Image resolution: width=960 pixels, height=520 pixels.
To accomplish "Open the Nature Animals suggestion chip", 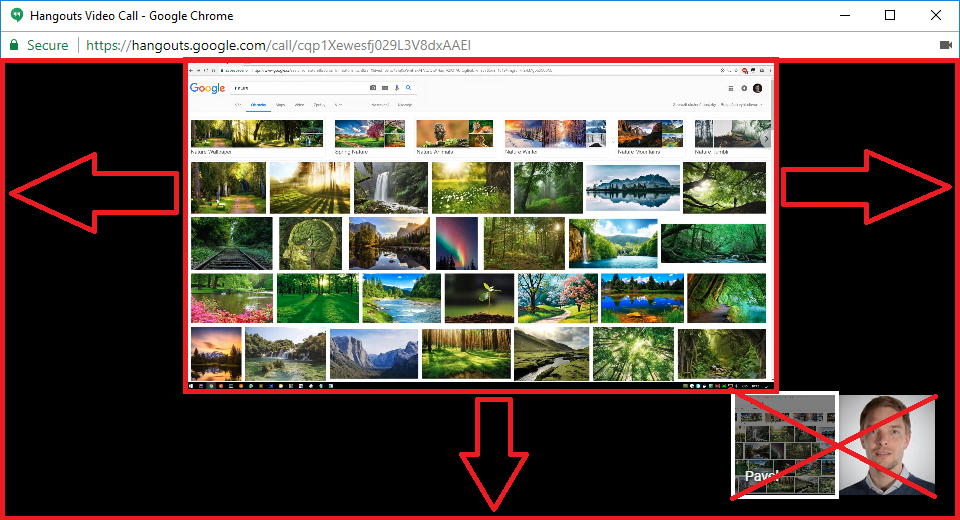I will tap(454, 137).
